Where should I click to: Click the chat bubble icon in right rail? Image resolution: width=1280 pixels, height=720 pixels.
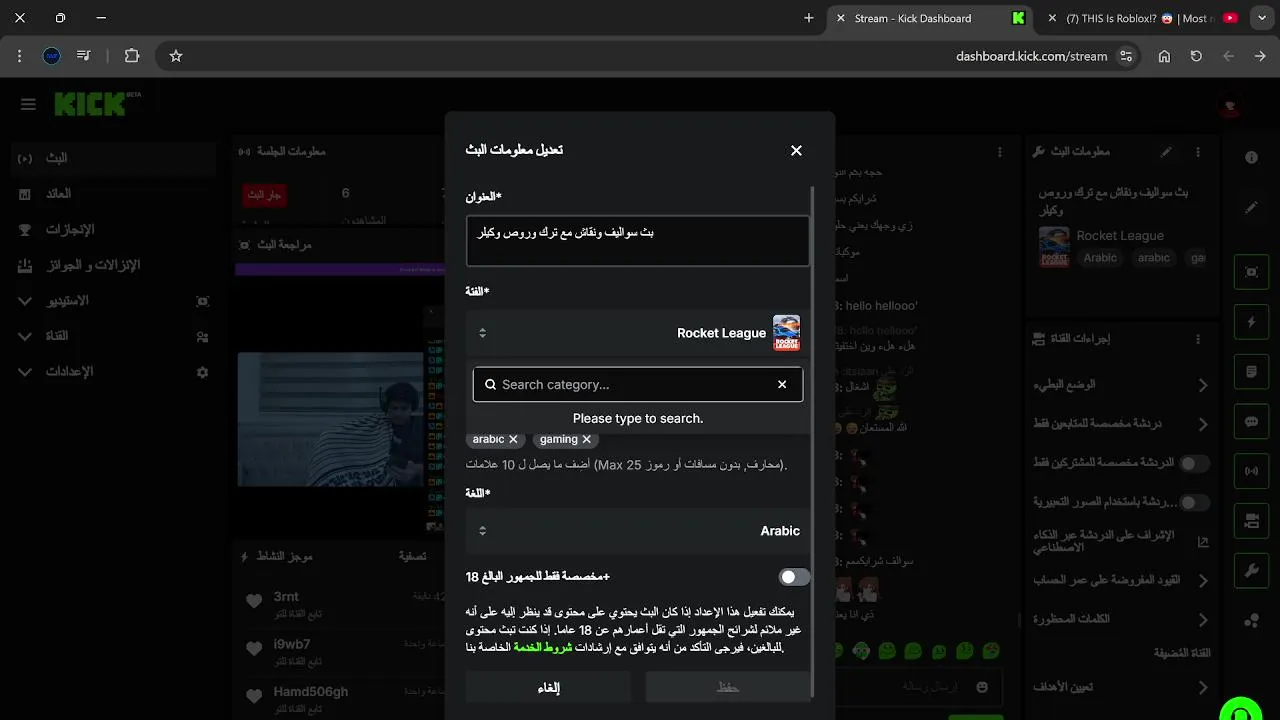pos(1252,422)
